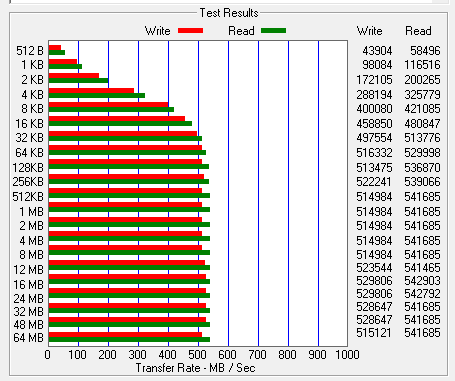
Task: Click the read value 536870
Action: (422, 167)
